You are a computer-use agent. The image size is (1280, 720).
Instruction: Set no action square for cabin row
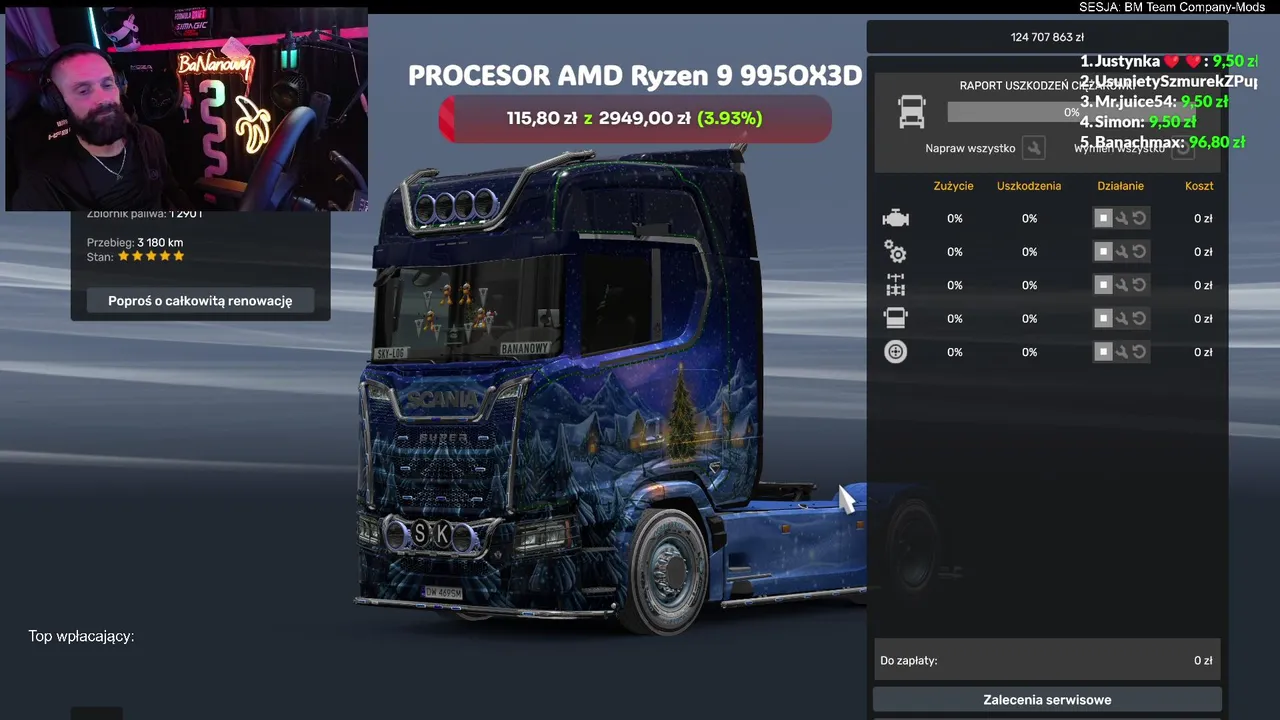pos(1103,318)
